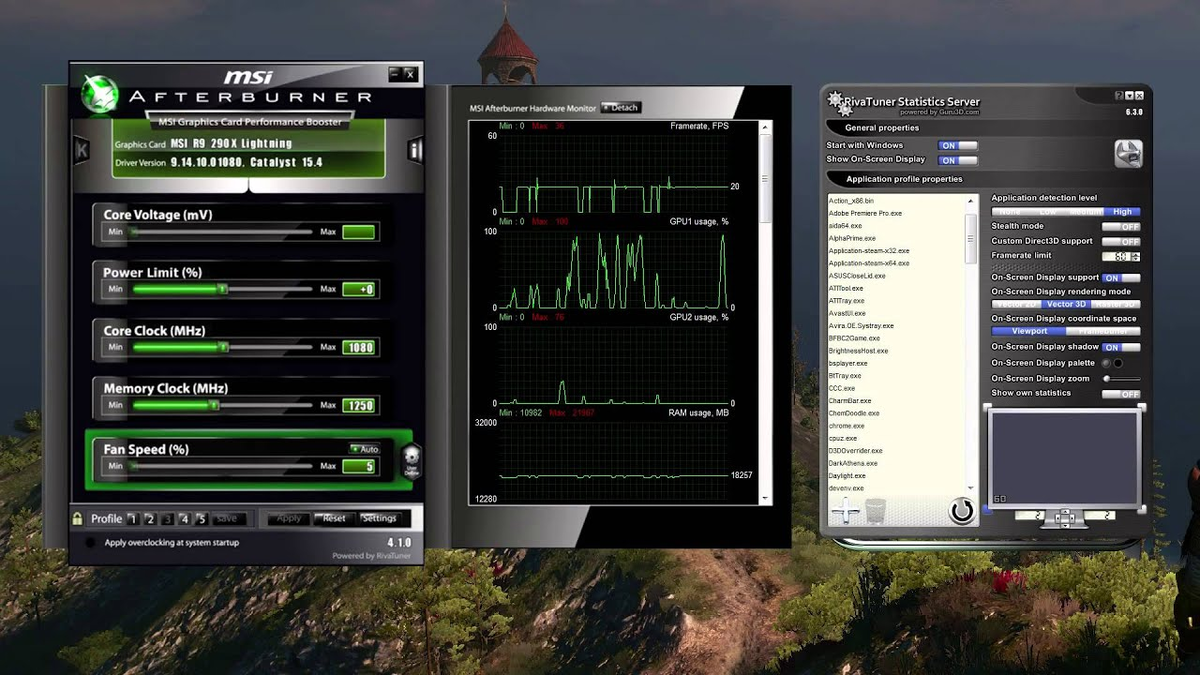Toggle the profile lock padlock icon
Screen dimensions: 1200x675
click(77, 519)
